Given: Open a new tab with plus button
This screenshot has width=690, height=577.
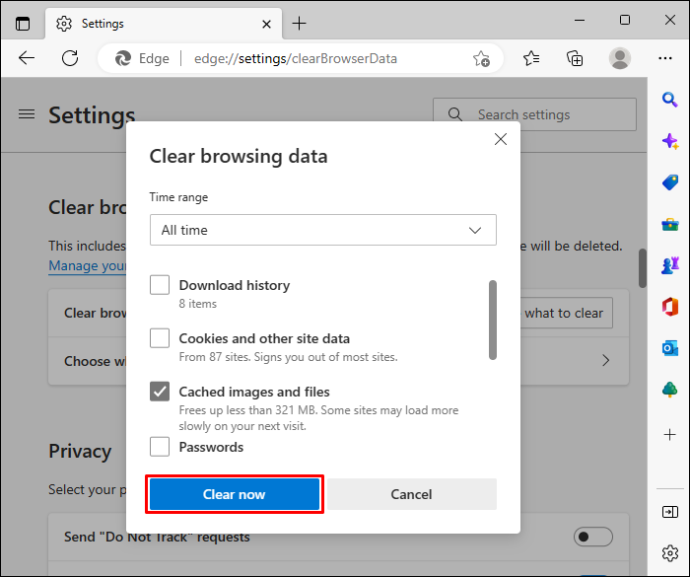Looking at the screenshot, I should (299, 23).
